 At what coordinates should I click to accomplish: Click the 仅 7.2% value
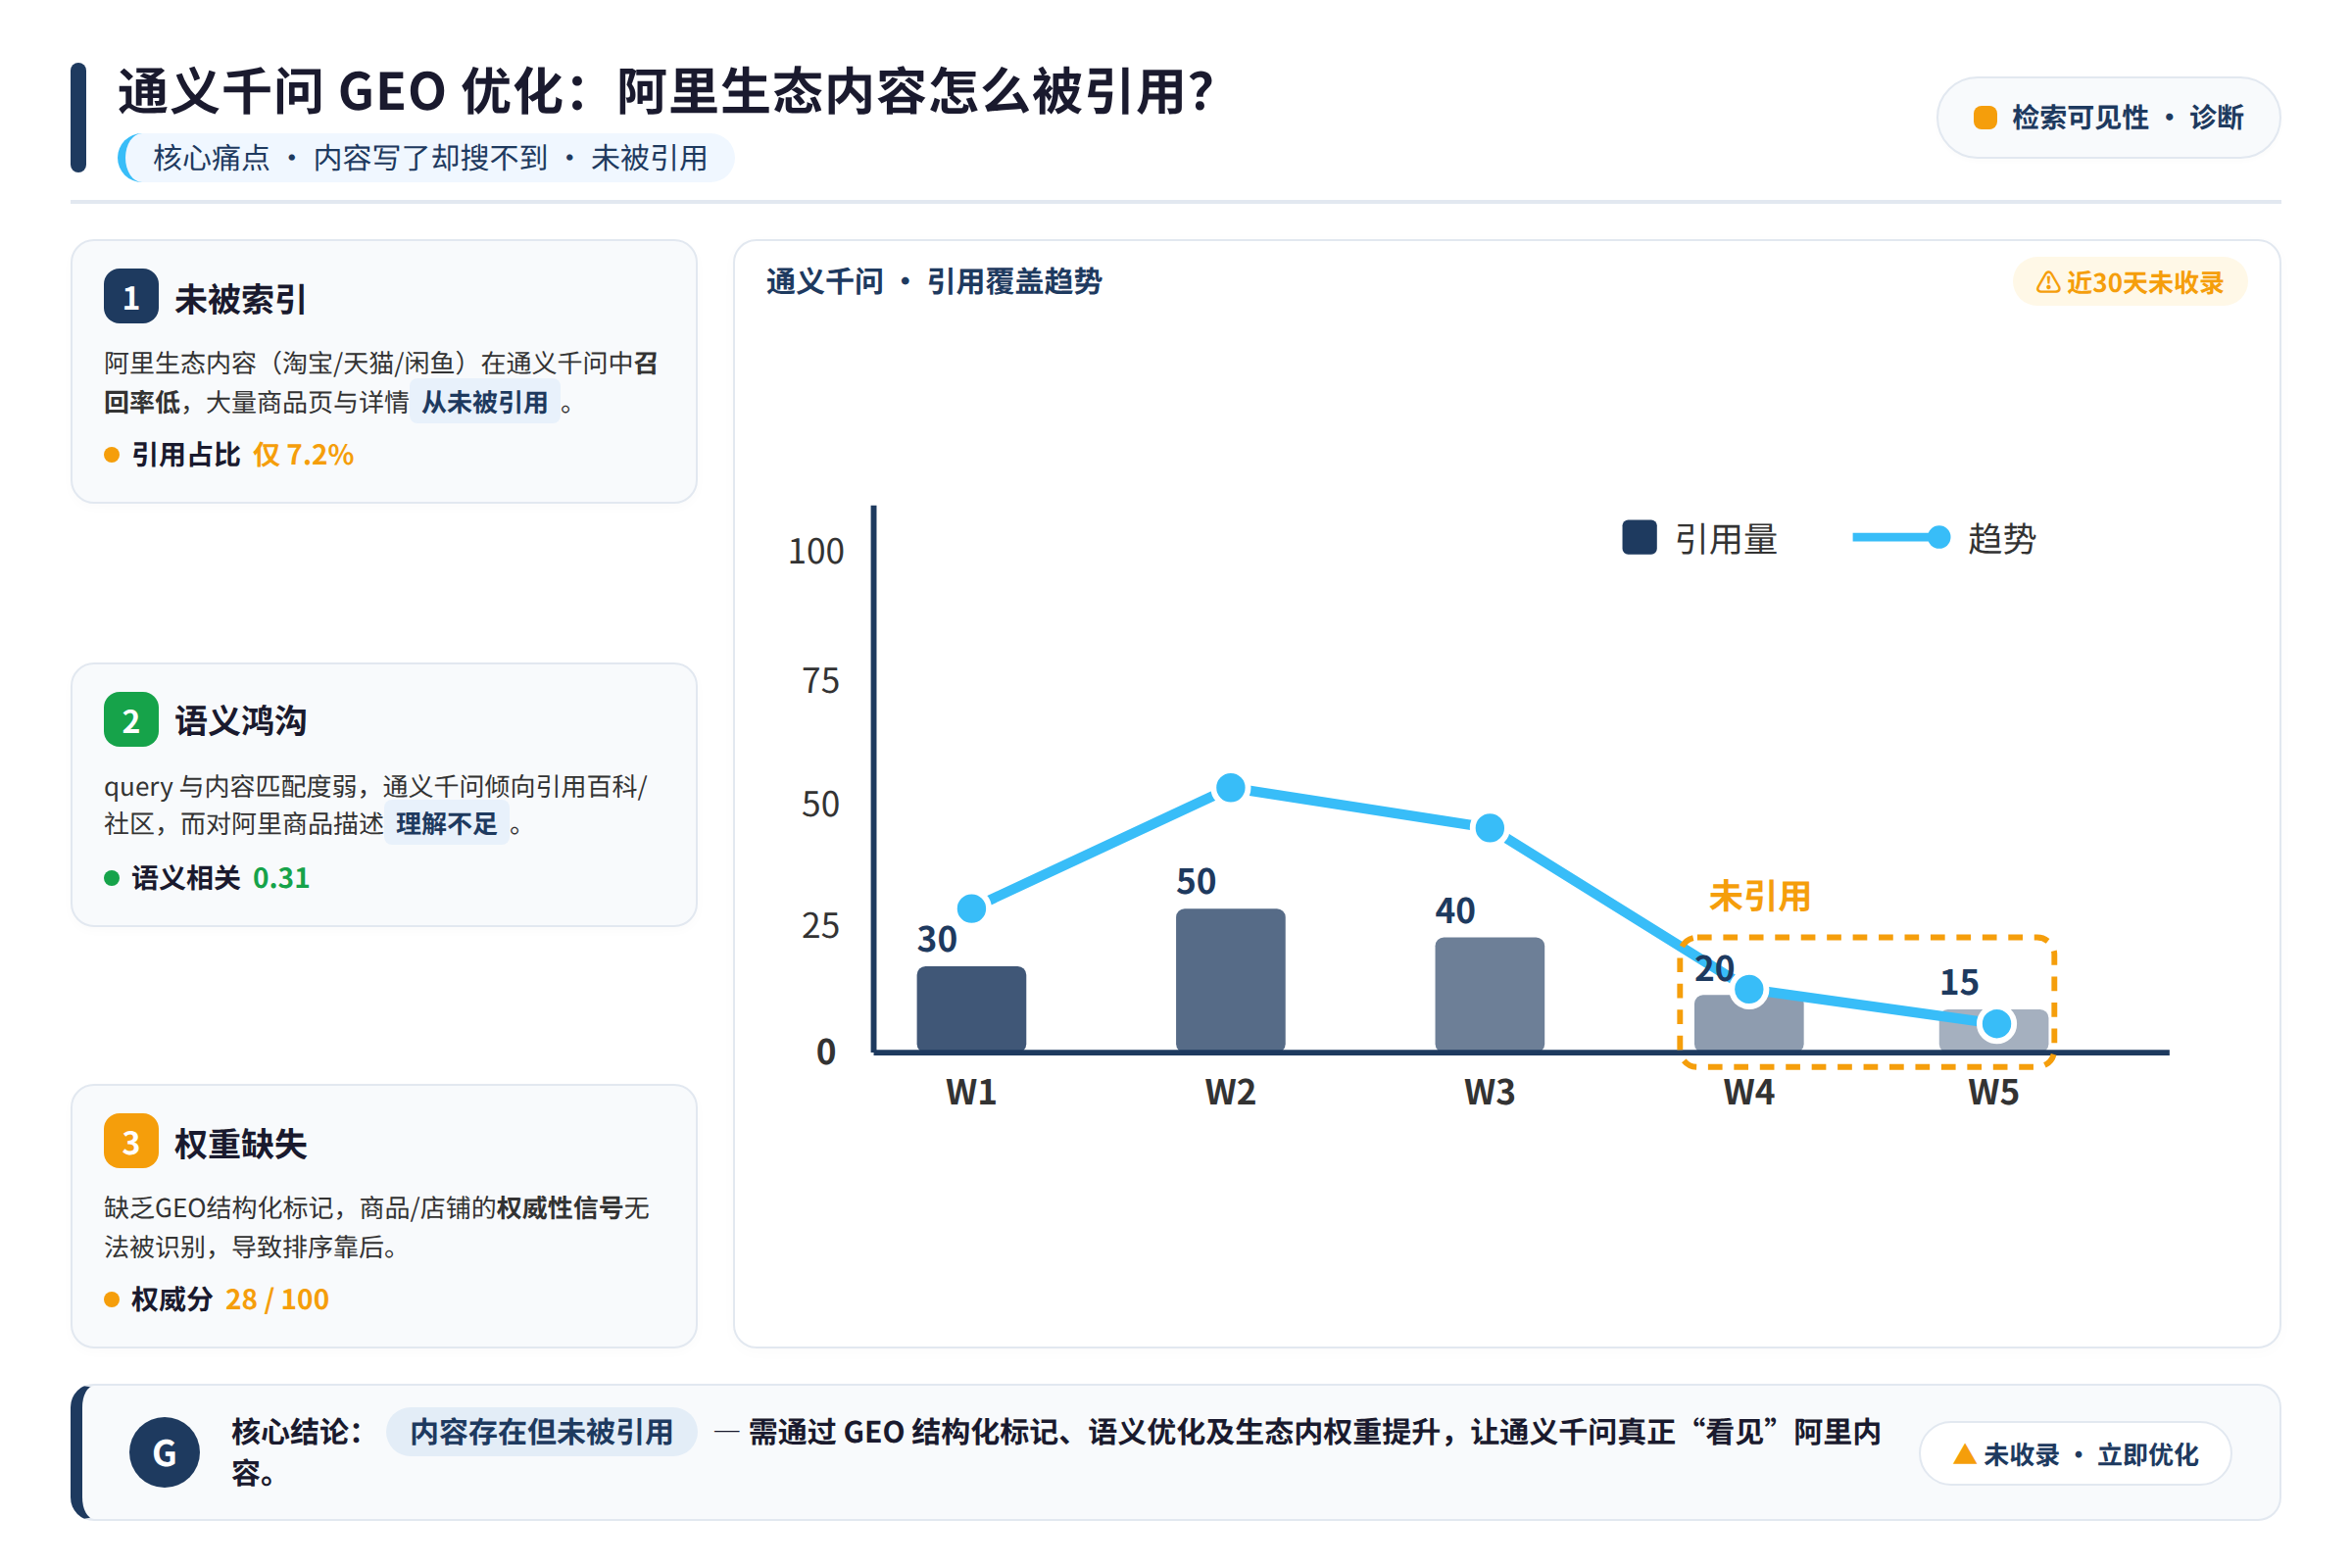click(x=303, y=455)
